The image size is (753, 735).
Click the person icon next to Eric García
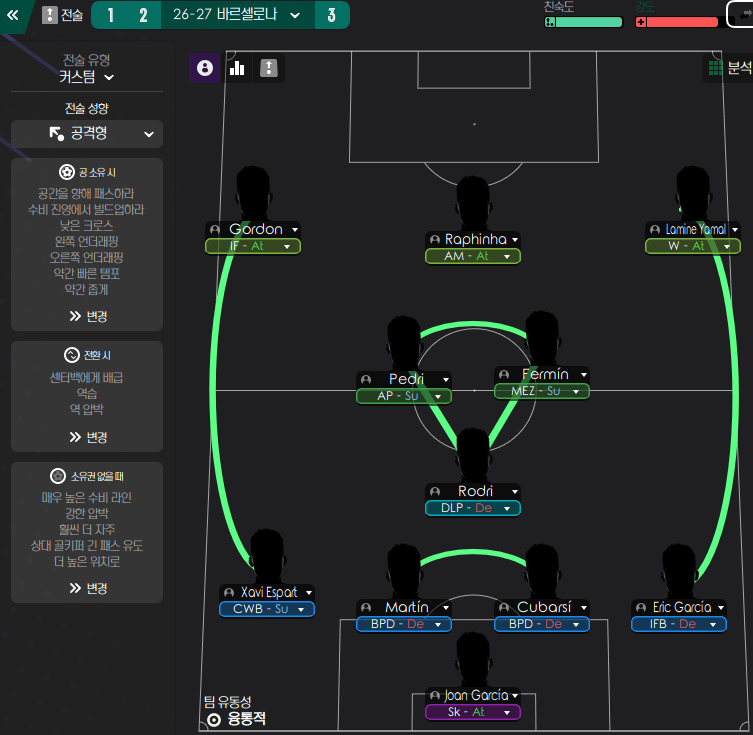(x=641, y=607)
